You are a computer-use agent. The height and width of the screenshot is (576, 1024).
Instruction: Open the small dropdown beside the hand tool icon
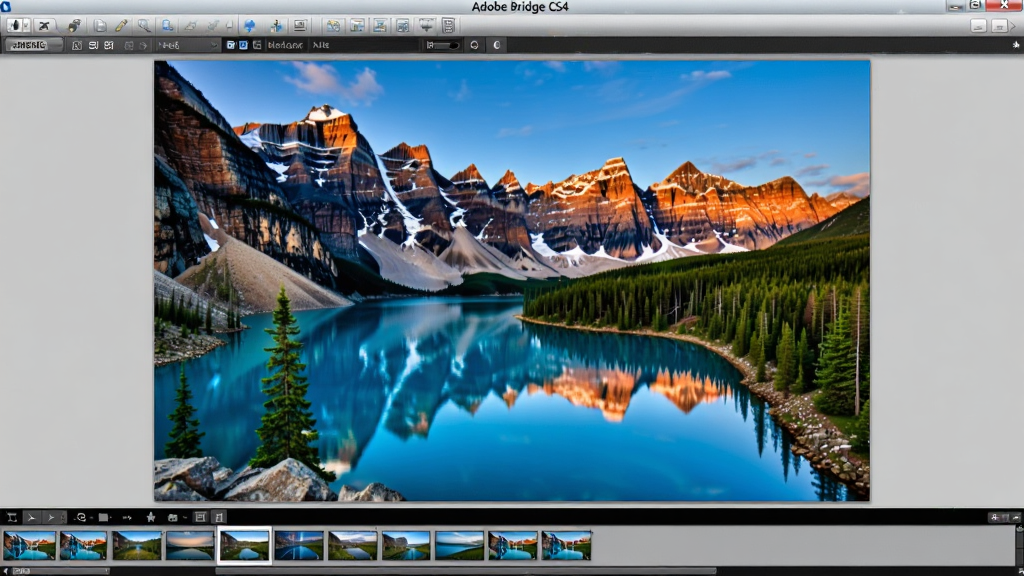pyautogui.click(x=26, y=25)
